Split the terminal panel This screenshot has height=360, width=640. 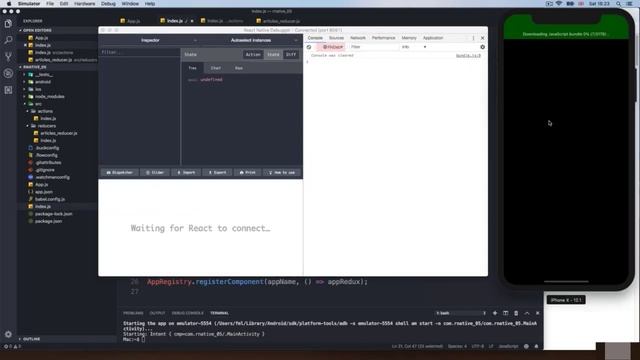point(505,313)
